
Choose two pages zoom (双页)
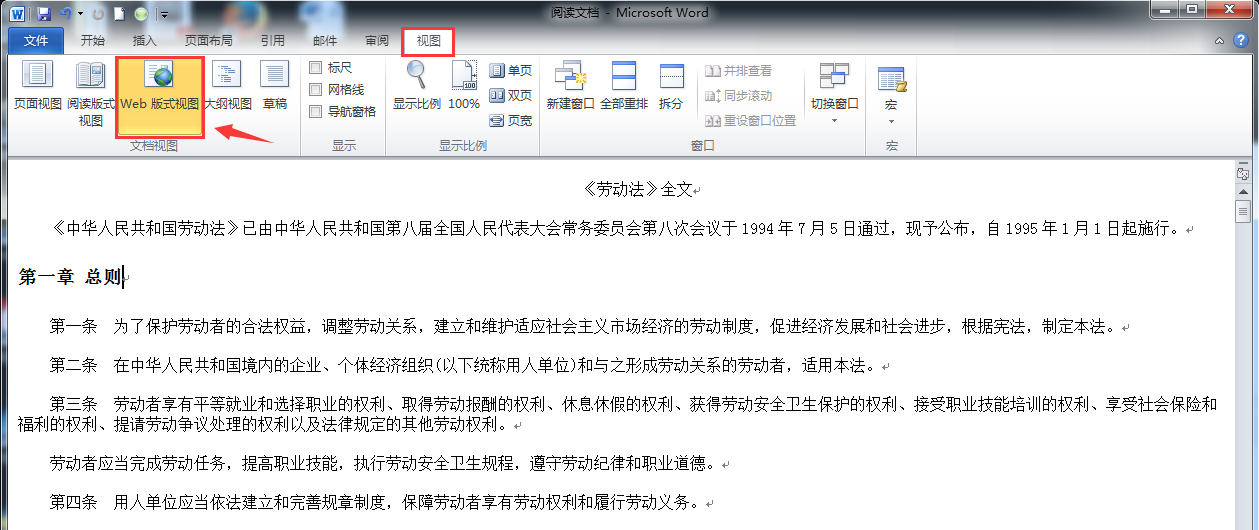511,96
